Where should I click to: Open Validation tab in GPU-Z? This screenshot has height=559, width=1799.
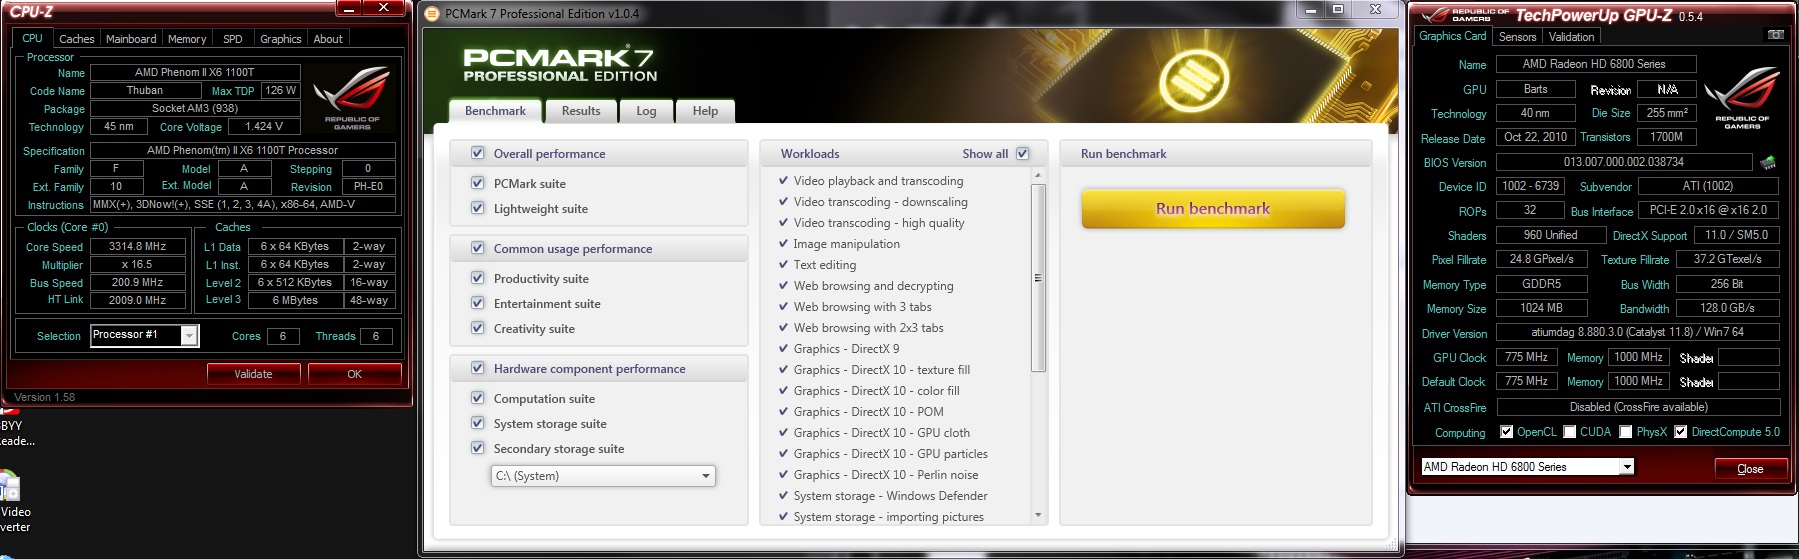[x=1571, y=37]
